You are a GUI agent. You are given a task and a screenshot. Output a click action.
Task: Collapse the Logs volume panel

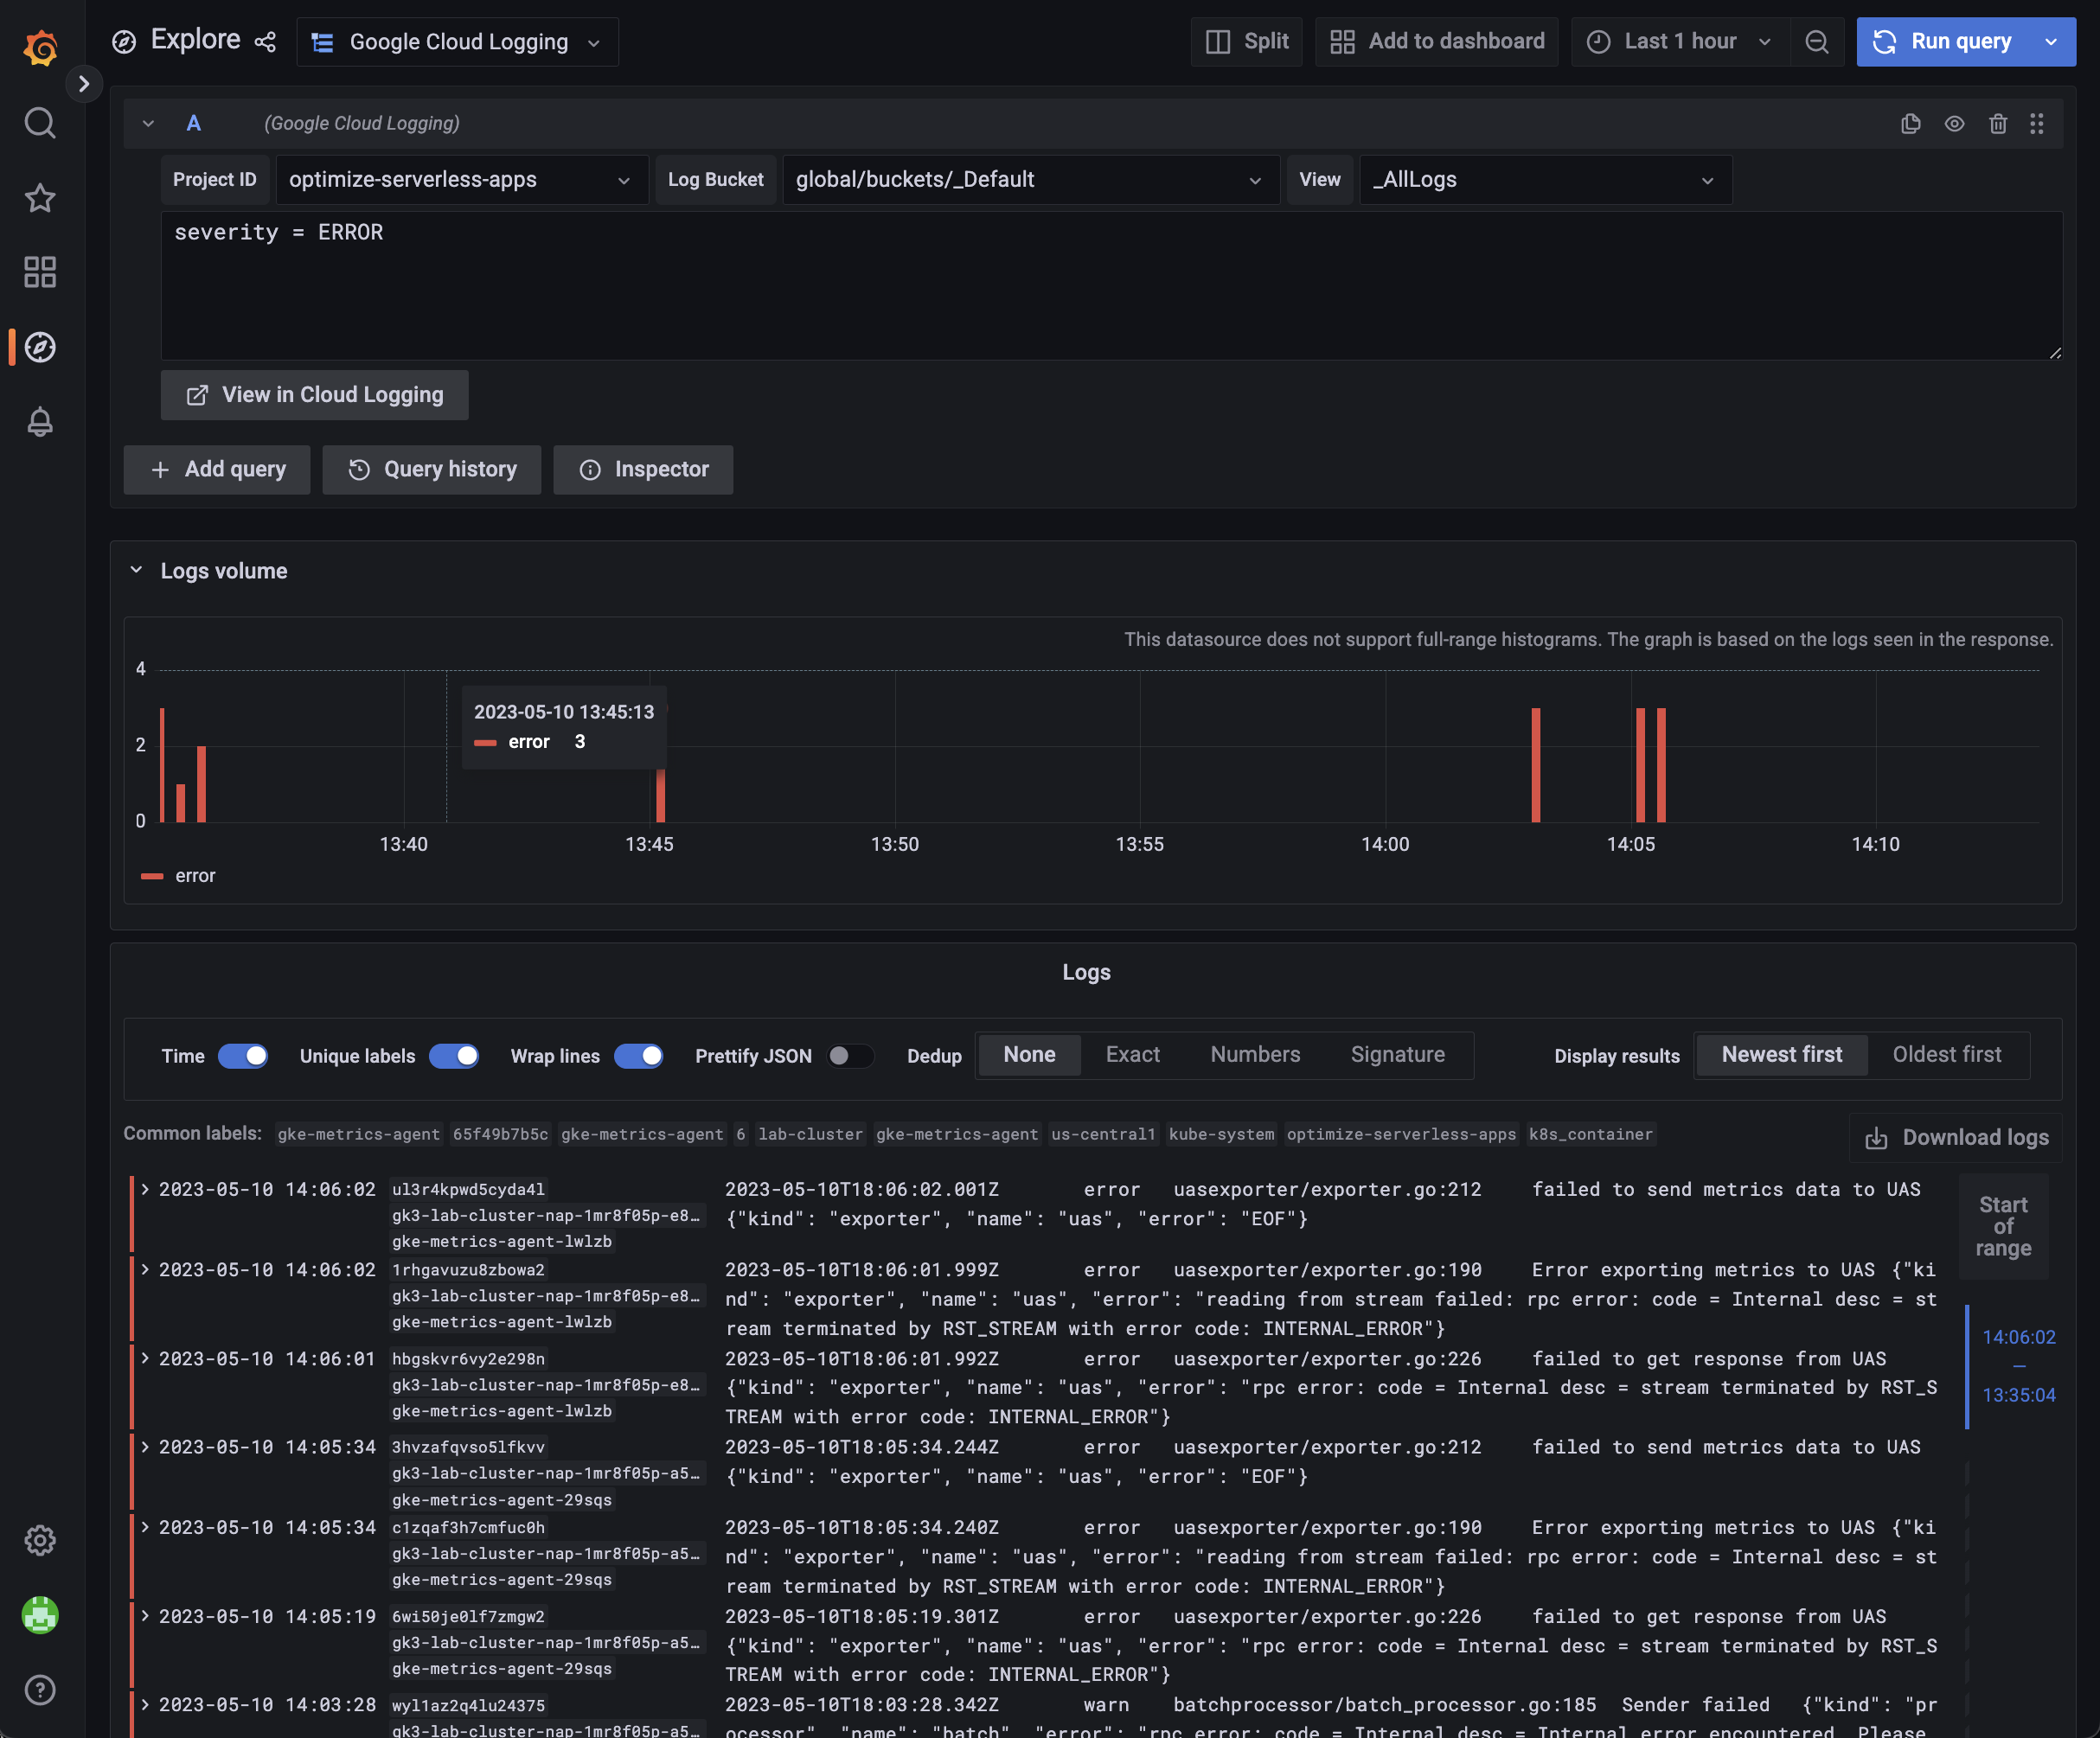click(x=137, y=570)
